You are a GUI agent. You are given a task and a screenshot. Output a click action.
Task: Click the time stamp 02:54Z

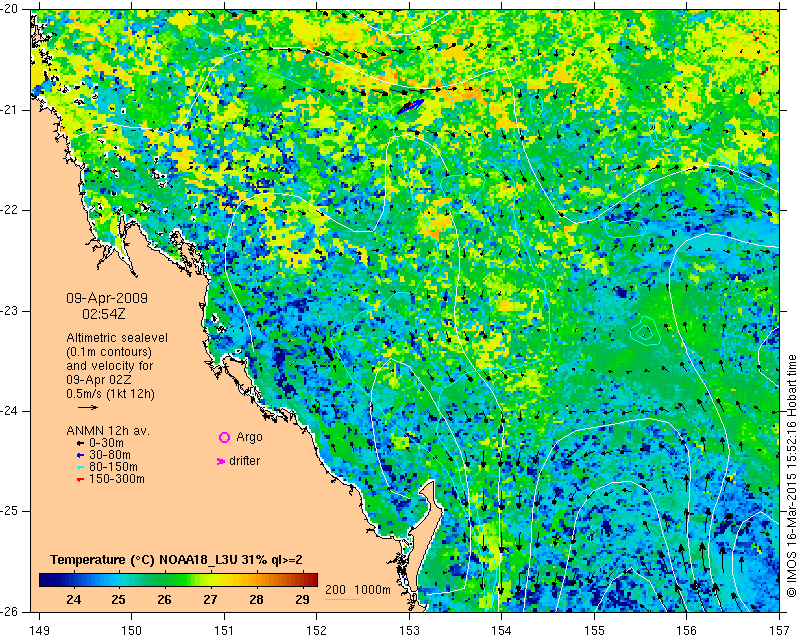point(104,314)
